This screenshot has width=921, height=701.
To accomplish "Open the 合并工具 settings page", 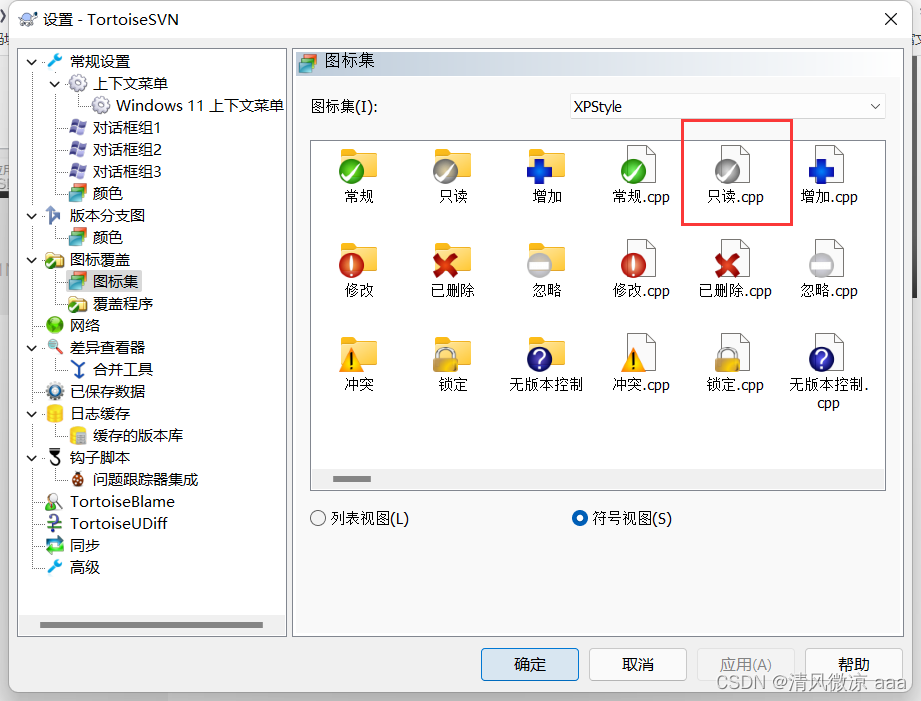I will click(x=123, y=370).
